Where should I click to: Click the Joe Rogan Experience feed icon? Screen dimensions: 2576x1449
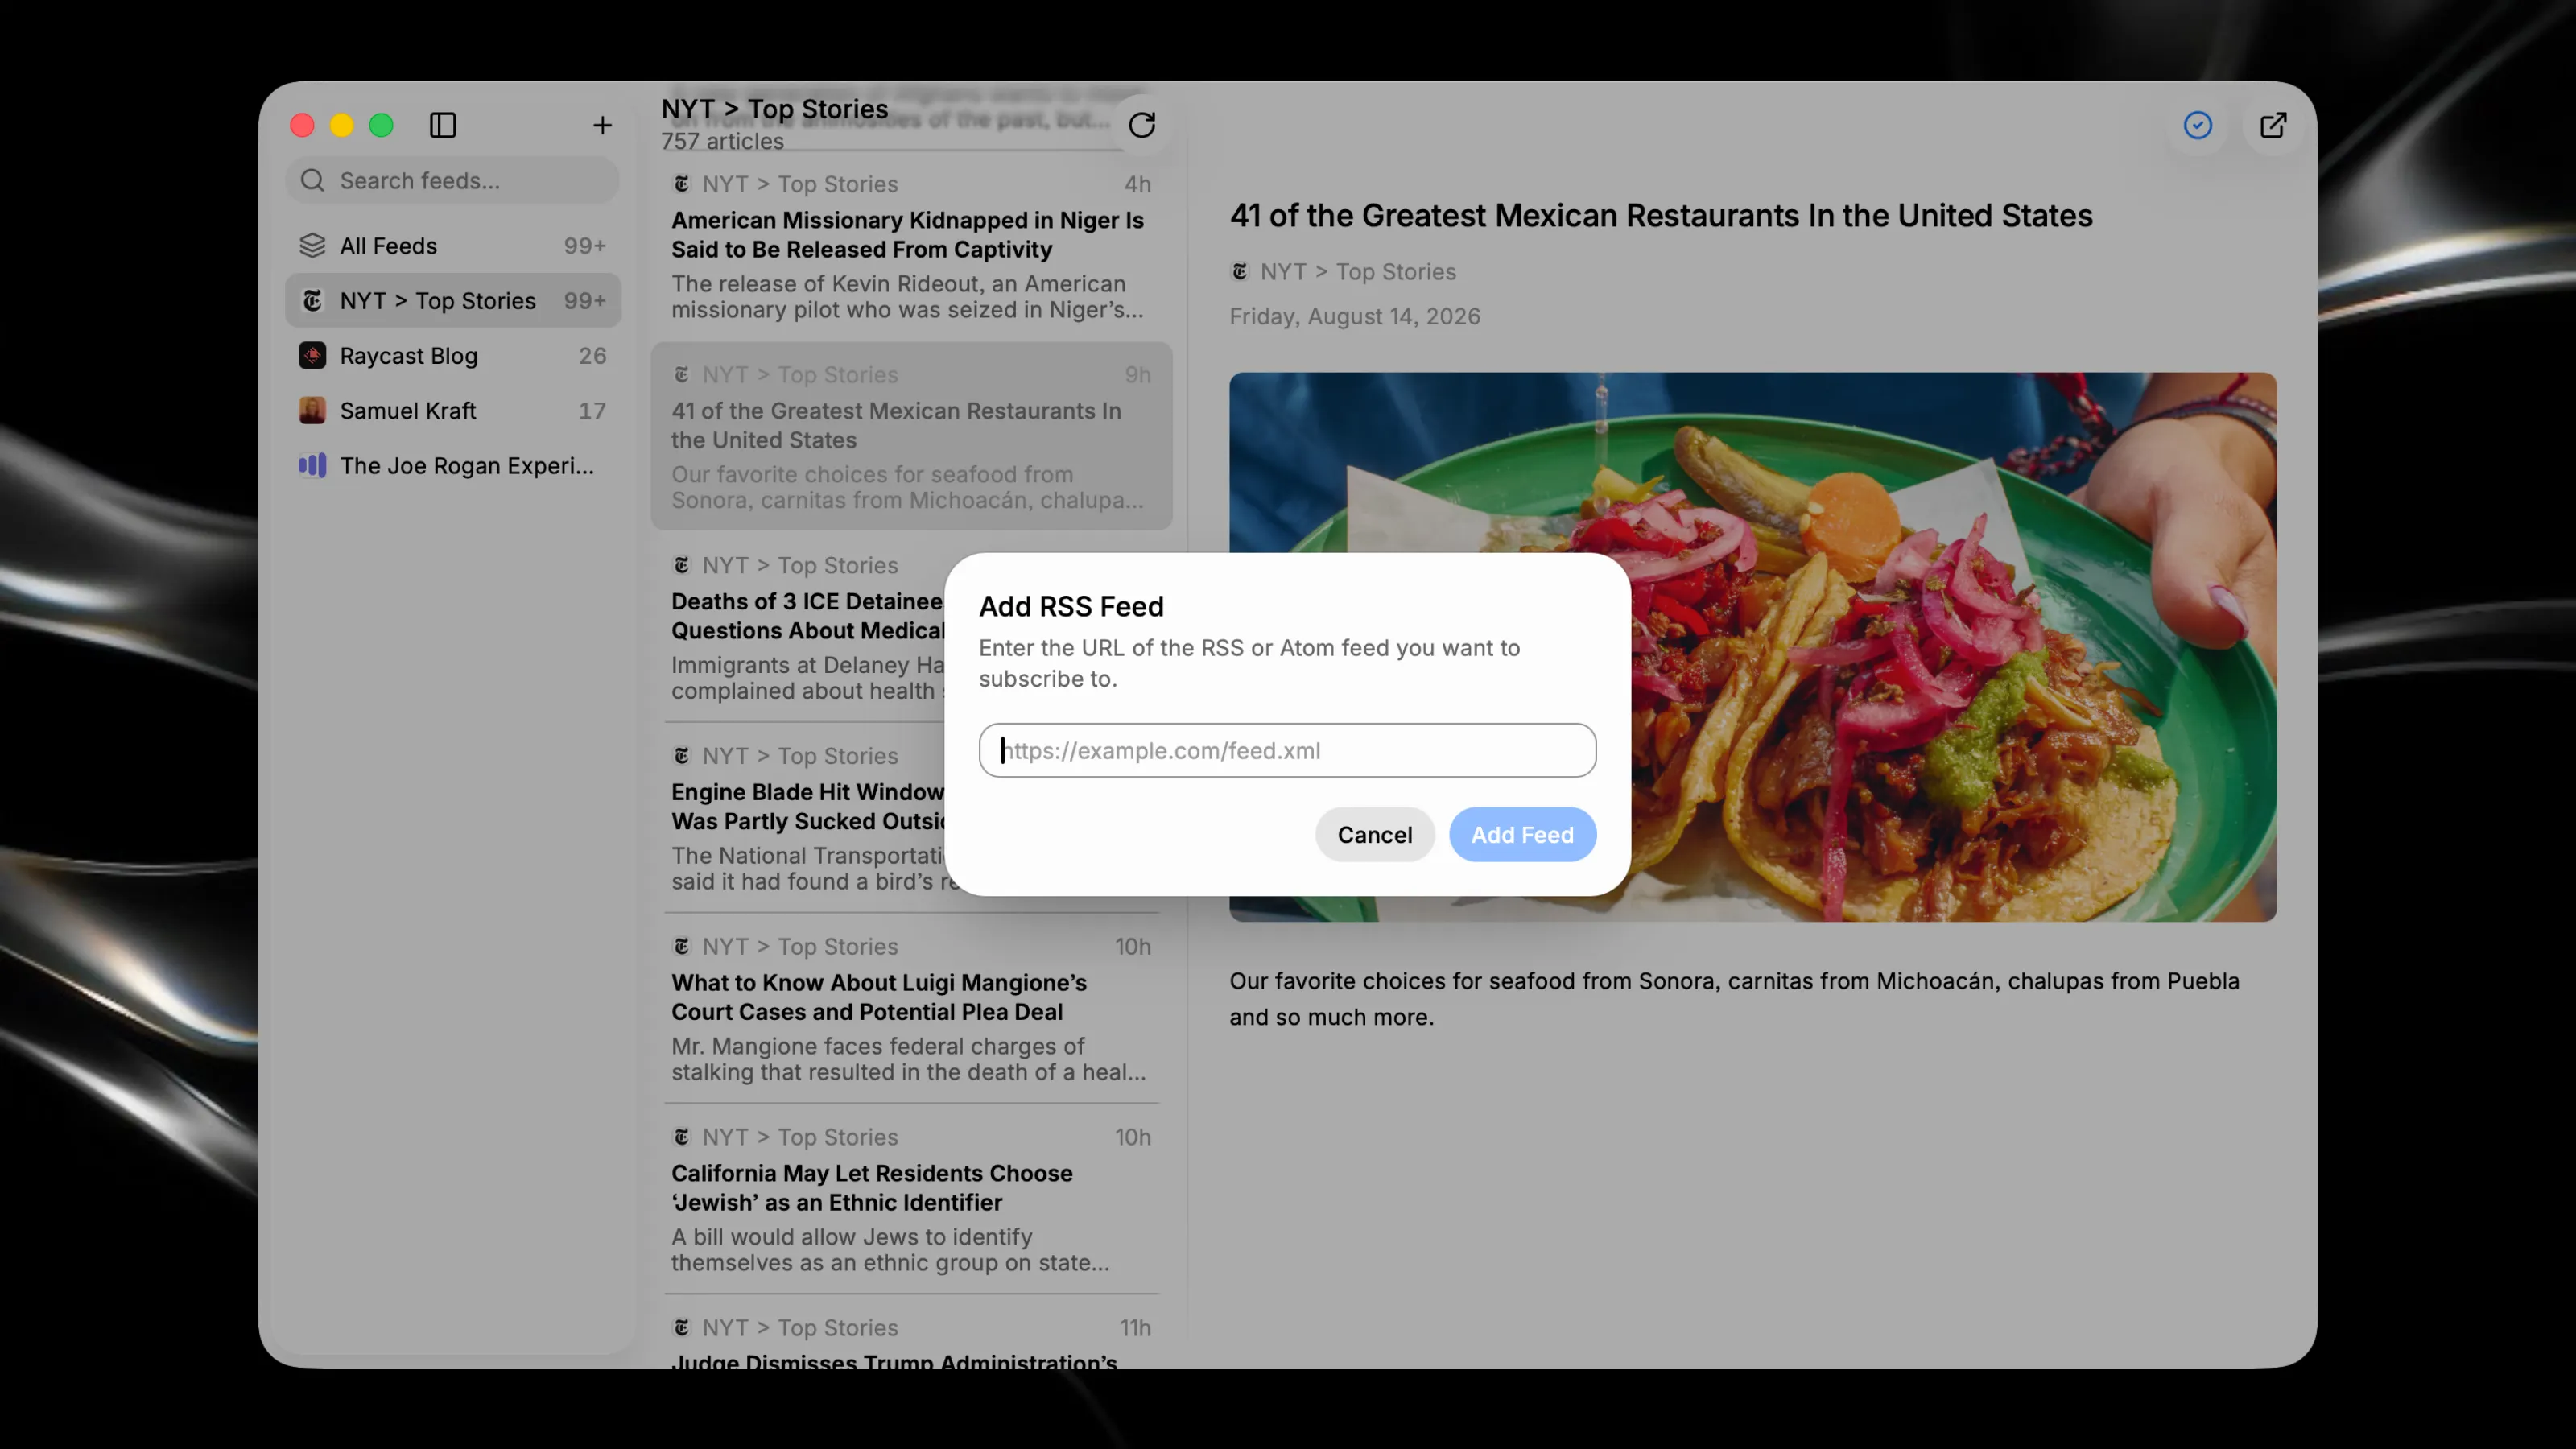312,465
